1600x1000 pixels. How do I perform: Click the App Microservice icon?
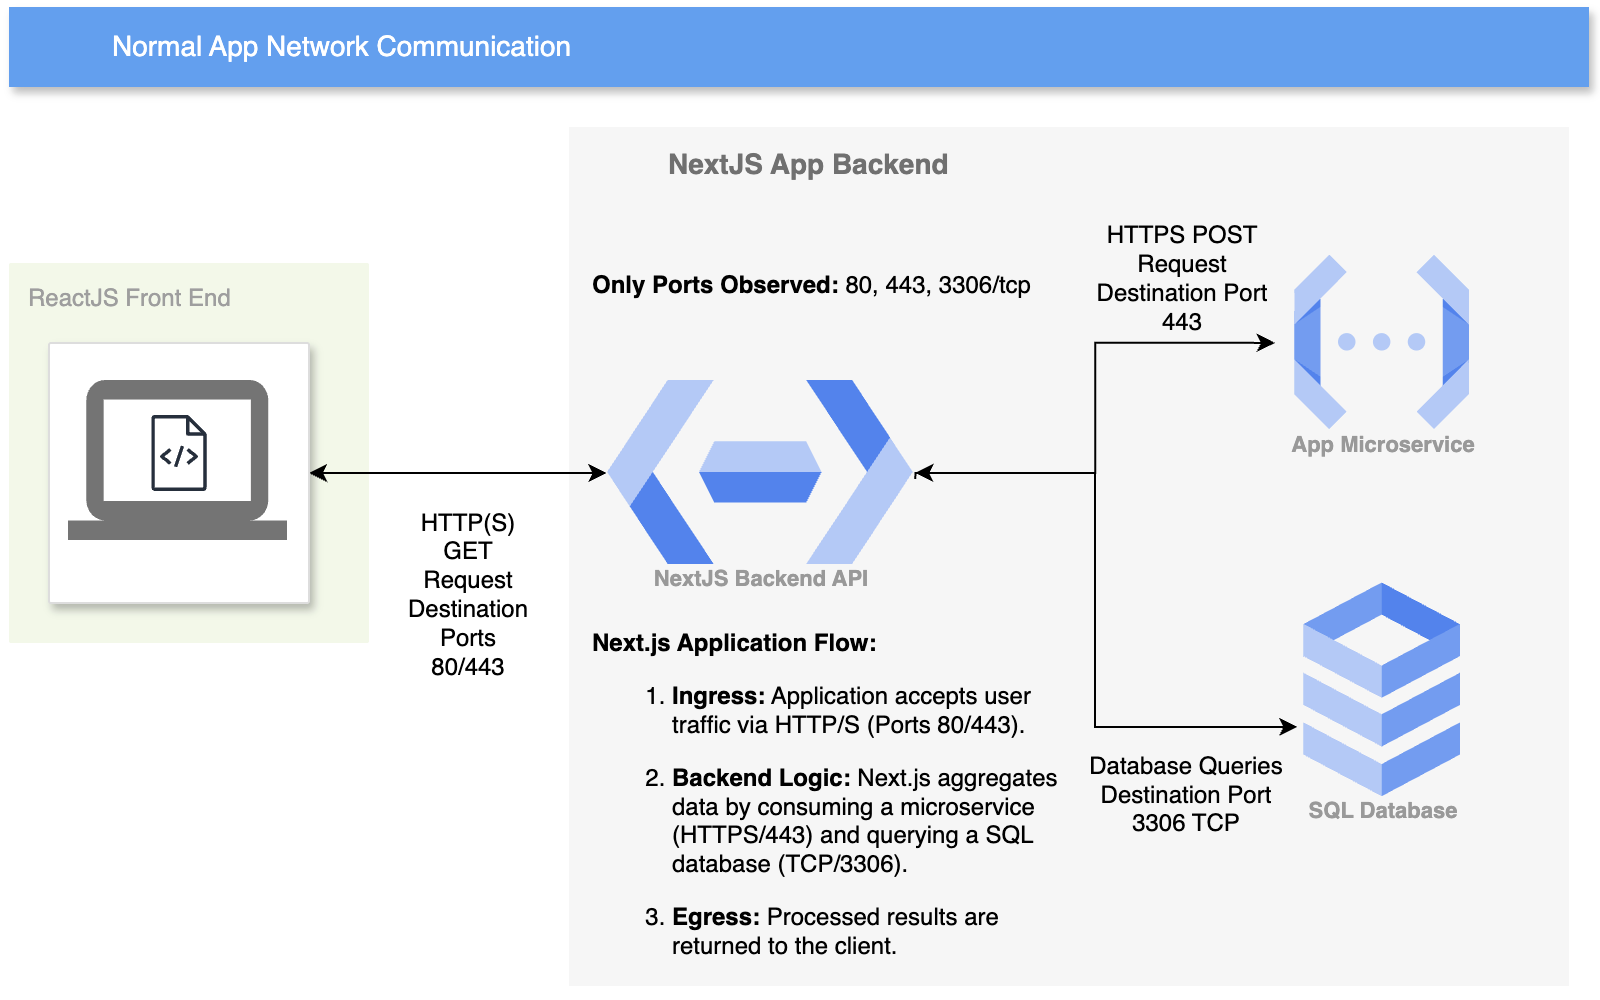[x=1381, y=342]
